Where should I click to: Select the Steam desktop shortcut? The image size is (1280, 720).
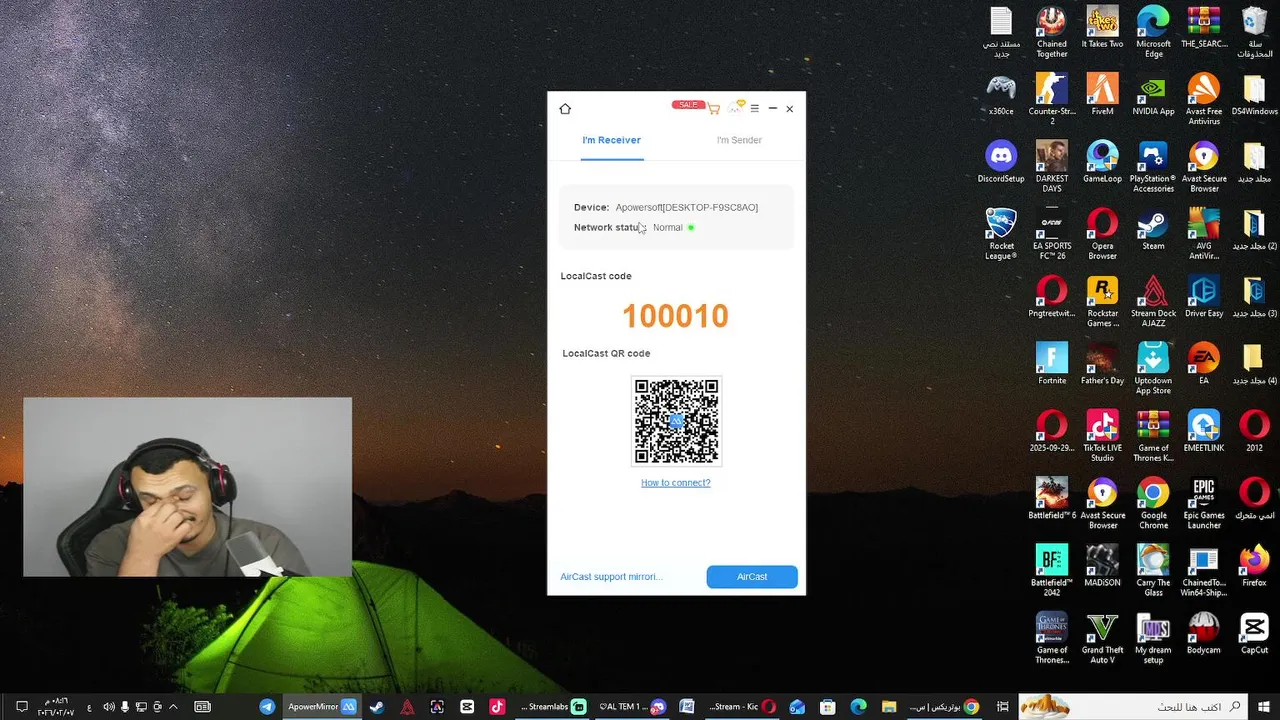pos(1153,229)
